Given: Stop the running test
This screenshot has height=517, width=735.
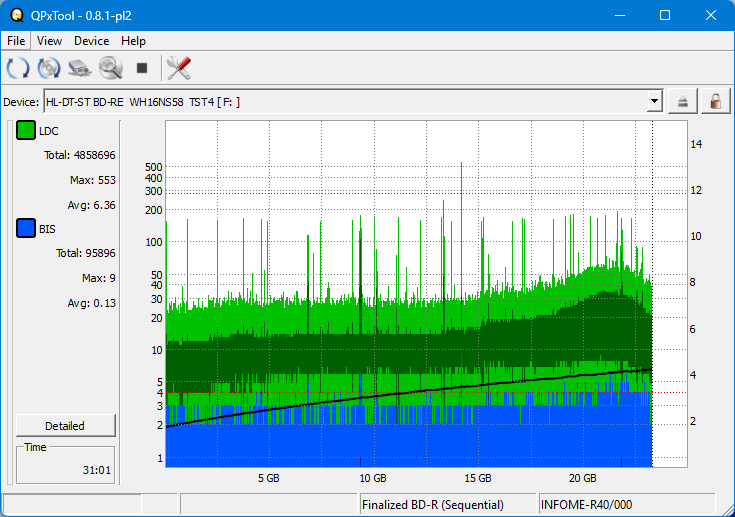Looking at the screenshot, I should [142, 68].
